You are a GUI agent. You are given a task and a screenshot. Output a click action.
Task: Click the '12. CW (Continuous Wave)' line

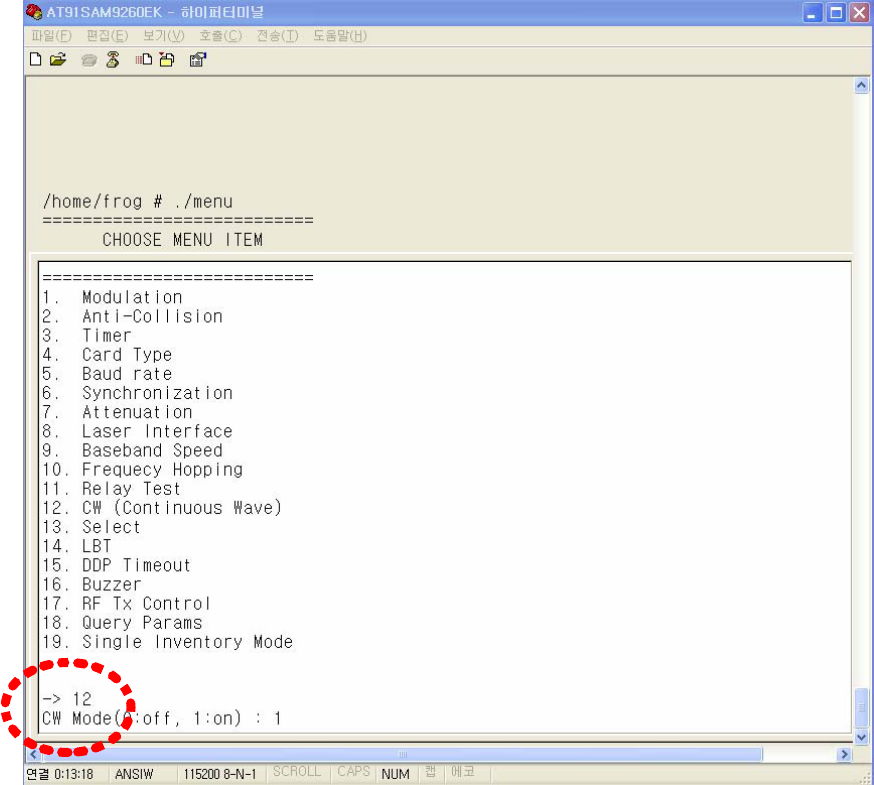(162, 508)
